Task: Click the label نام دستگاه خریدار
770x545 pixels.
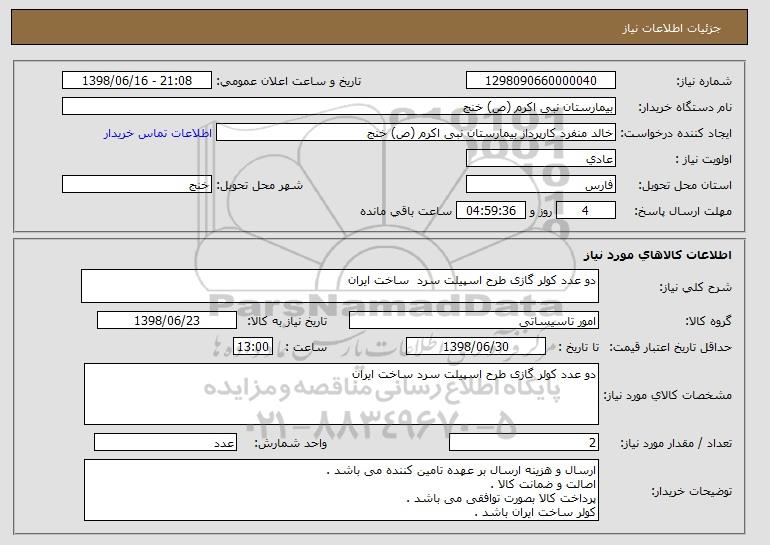Action: 685,107
